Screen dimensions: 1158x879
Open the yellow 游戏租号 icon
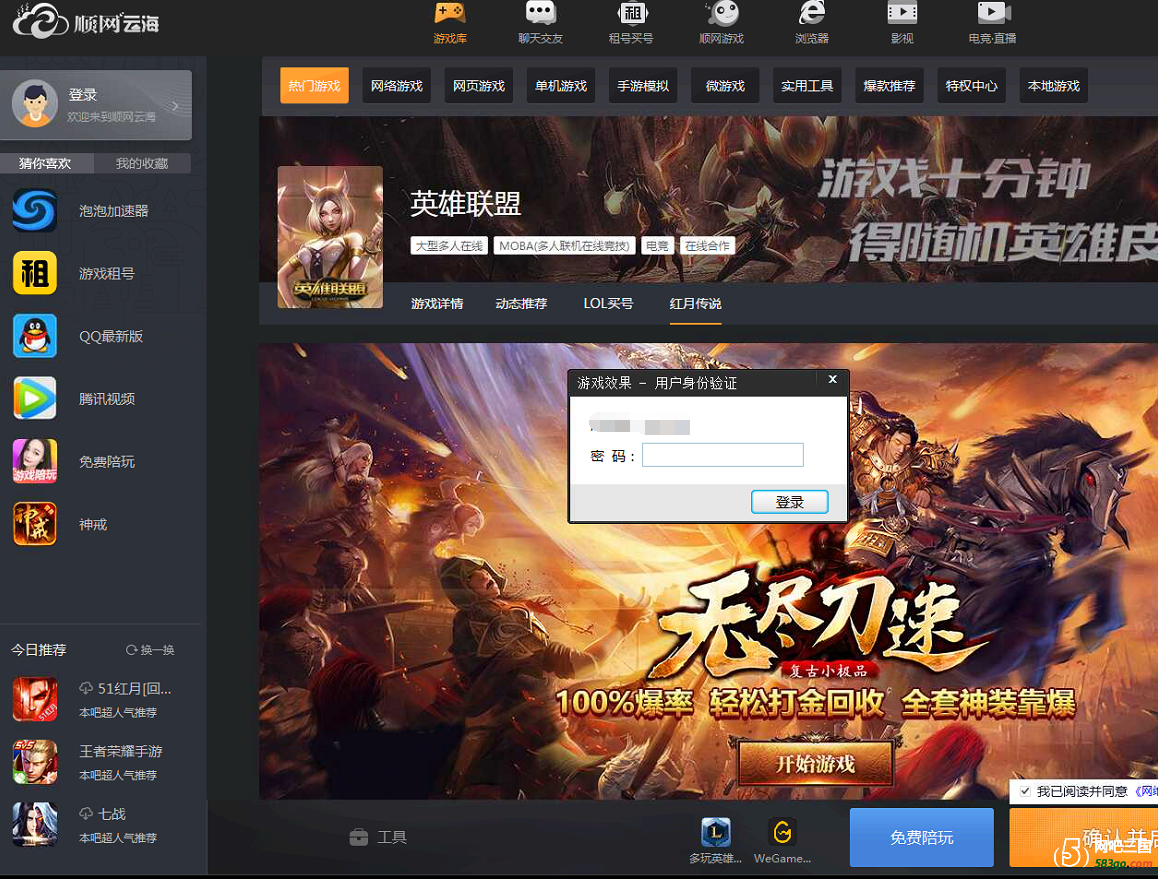35,273
